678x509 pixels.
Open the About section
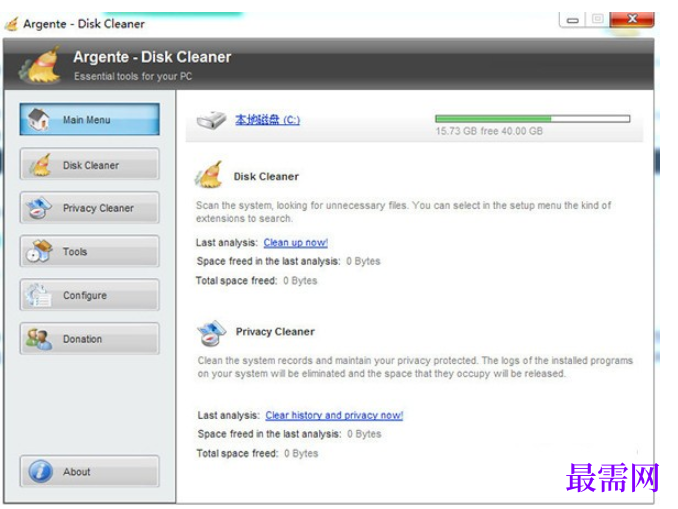coord(90,471)
